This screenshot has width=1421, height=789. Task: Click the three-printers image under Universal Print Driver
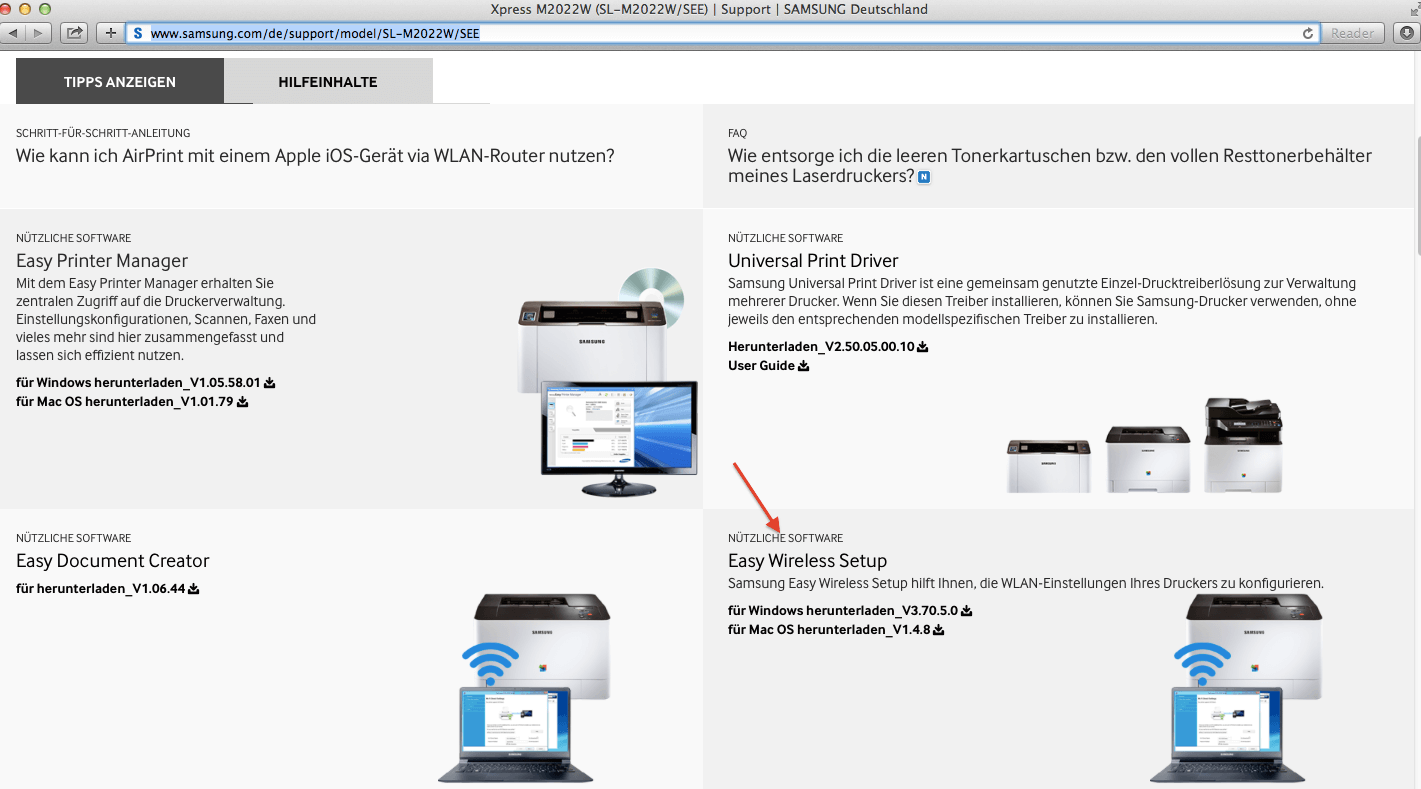(x=1144, y=445)
